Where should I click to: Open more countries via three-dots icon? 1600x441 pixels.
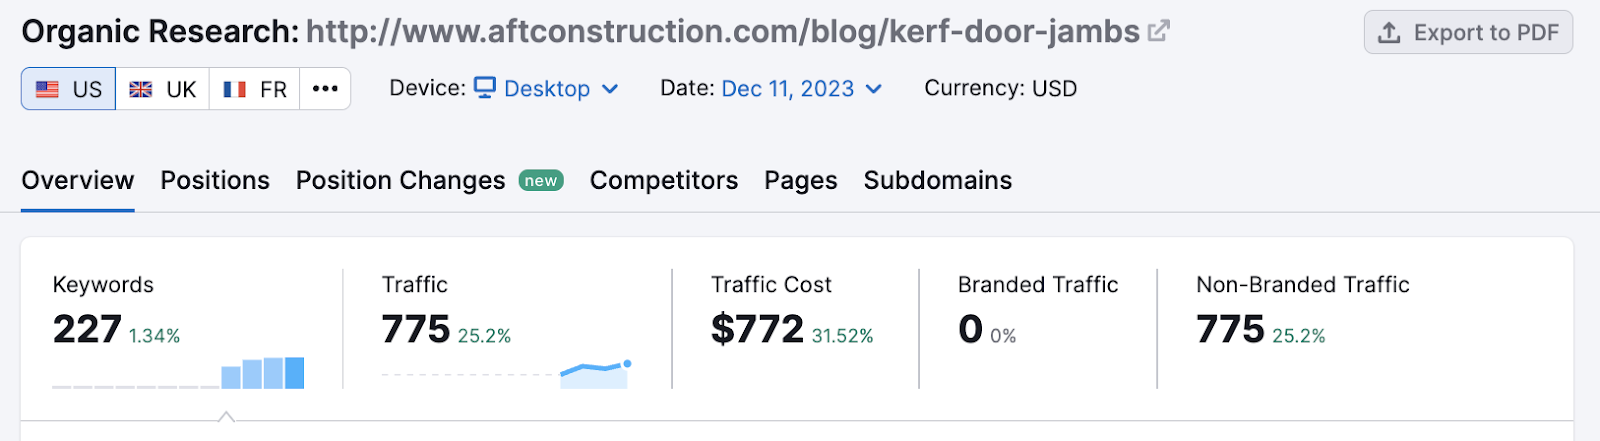tap(325, 89)
